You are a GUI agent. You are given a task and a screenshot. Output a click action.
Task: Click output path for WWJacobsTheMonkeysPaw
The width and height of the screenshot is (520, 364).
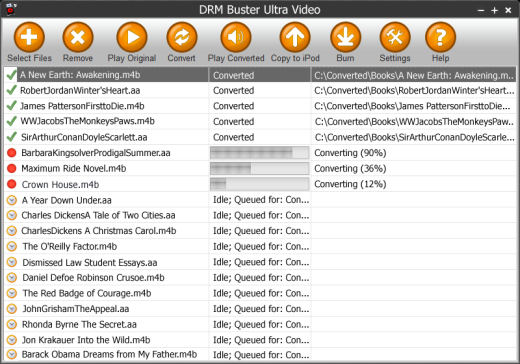point(414,122)
